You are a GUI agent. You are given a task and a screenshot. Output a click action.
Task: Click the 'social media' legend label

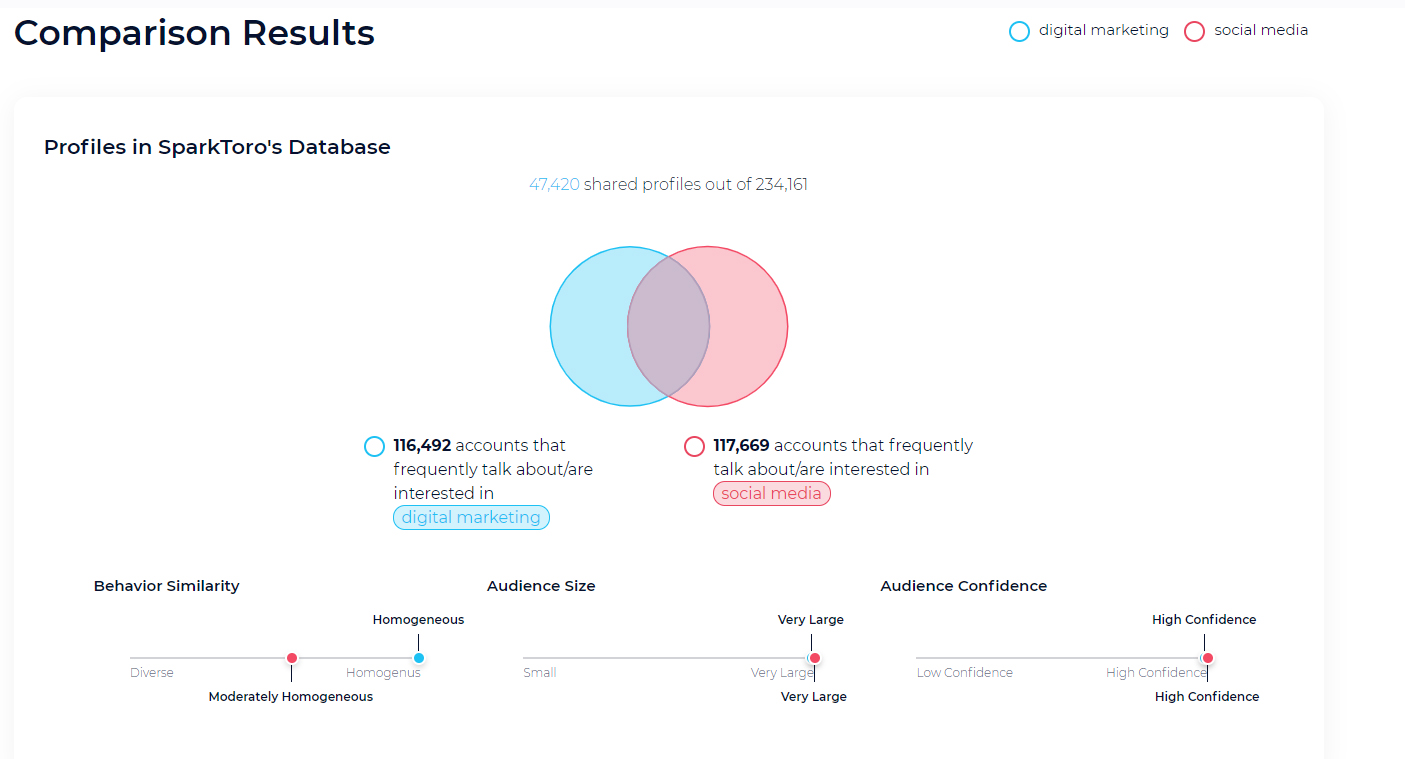tap(1261, 30)
